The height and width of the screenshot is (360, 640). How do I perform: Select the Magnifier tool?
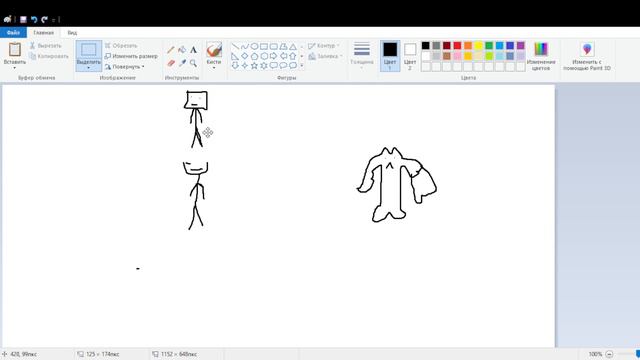pos(193,63)
